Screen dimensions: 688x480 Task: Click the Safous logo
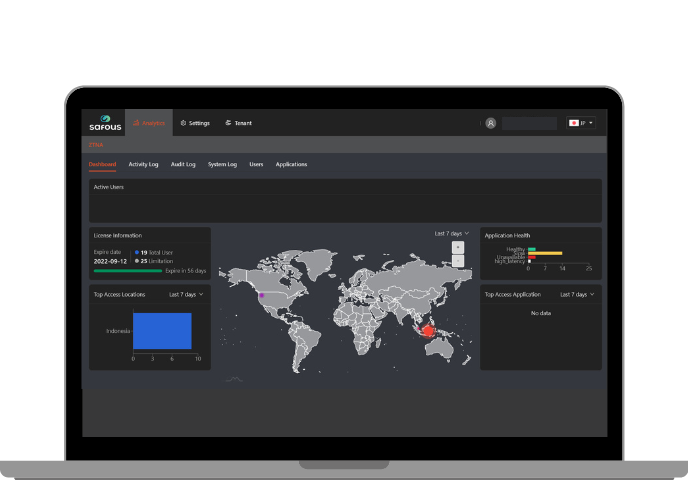tap(105, 123)
